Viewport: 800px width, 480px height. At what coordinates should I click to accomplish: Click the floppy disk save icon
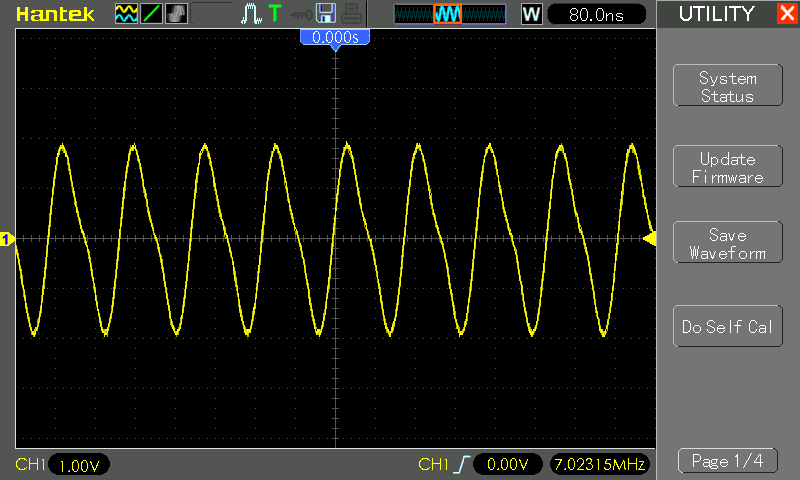click(326, 13)
